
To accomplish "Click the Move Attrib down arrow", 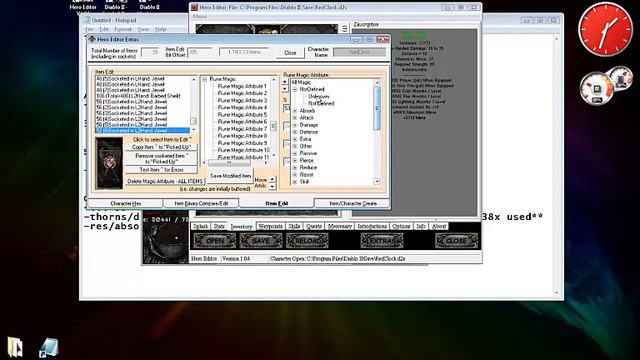I will pyautogui.click(x=272, y=186).
